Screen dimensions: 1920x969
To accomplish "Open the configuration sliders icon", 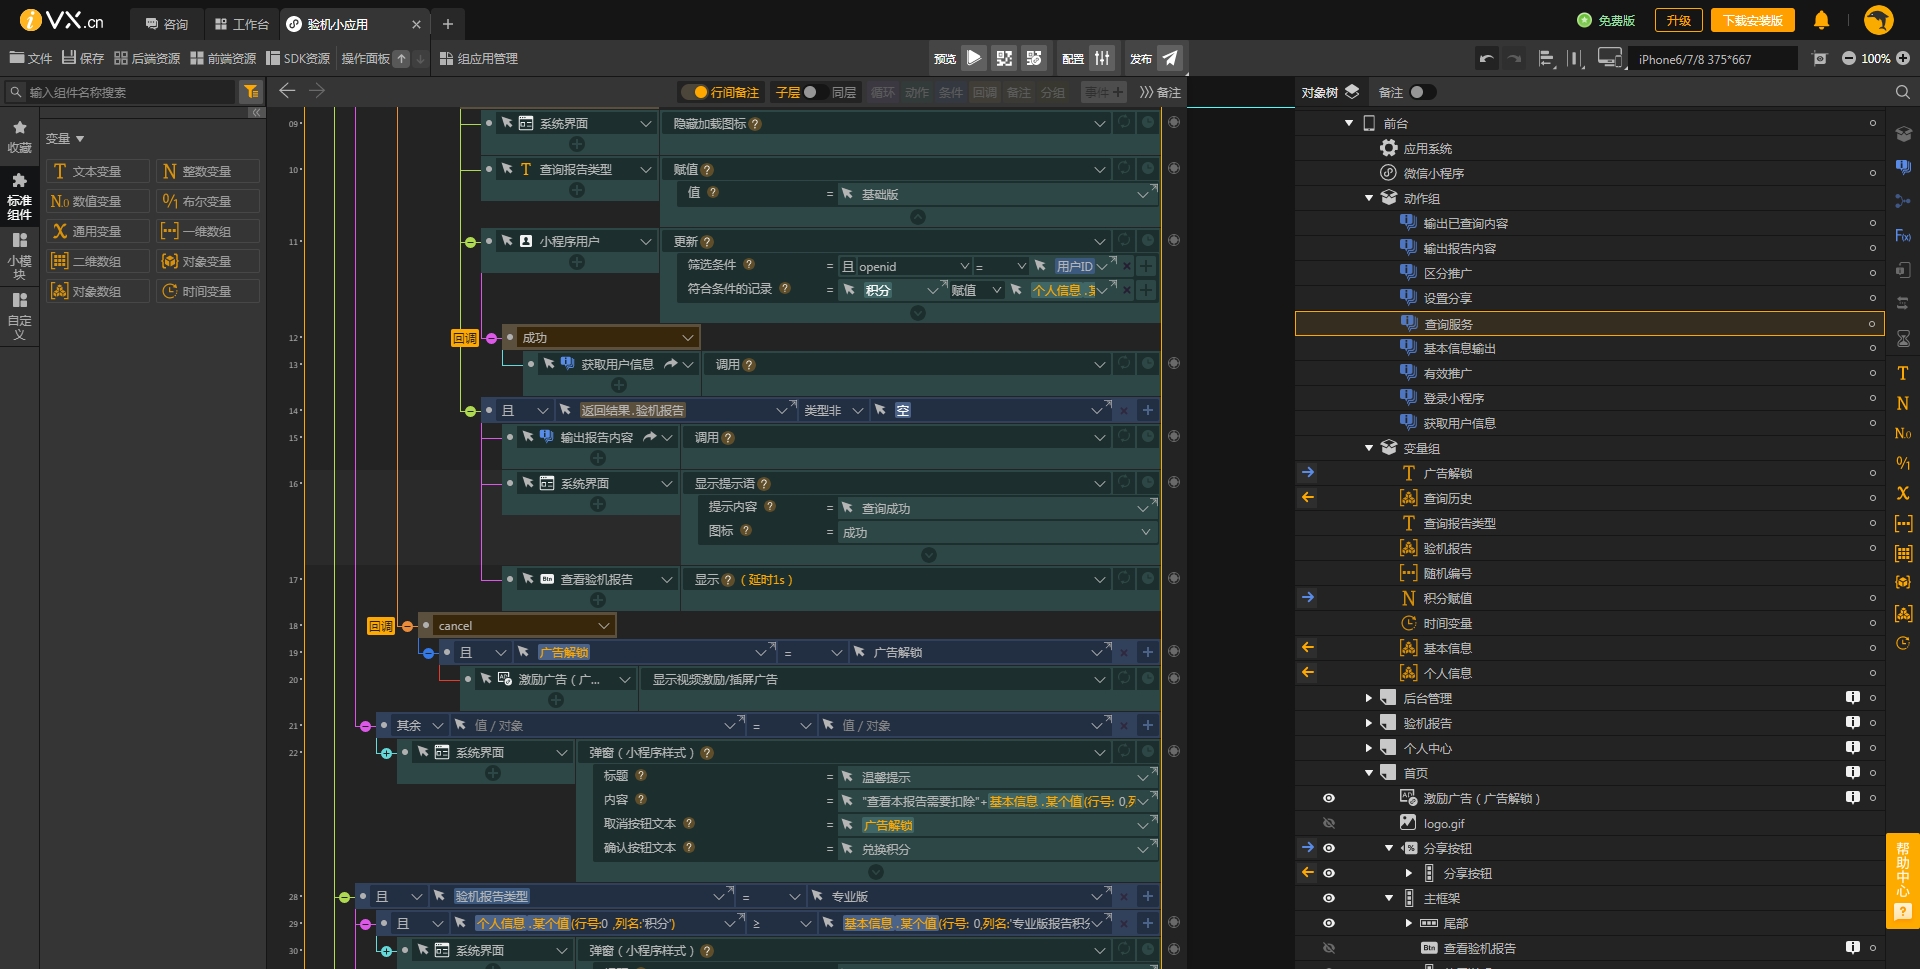I will coord(1102,58).
